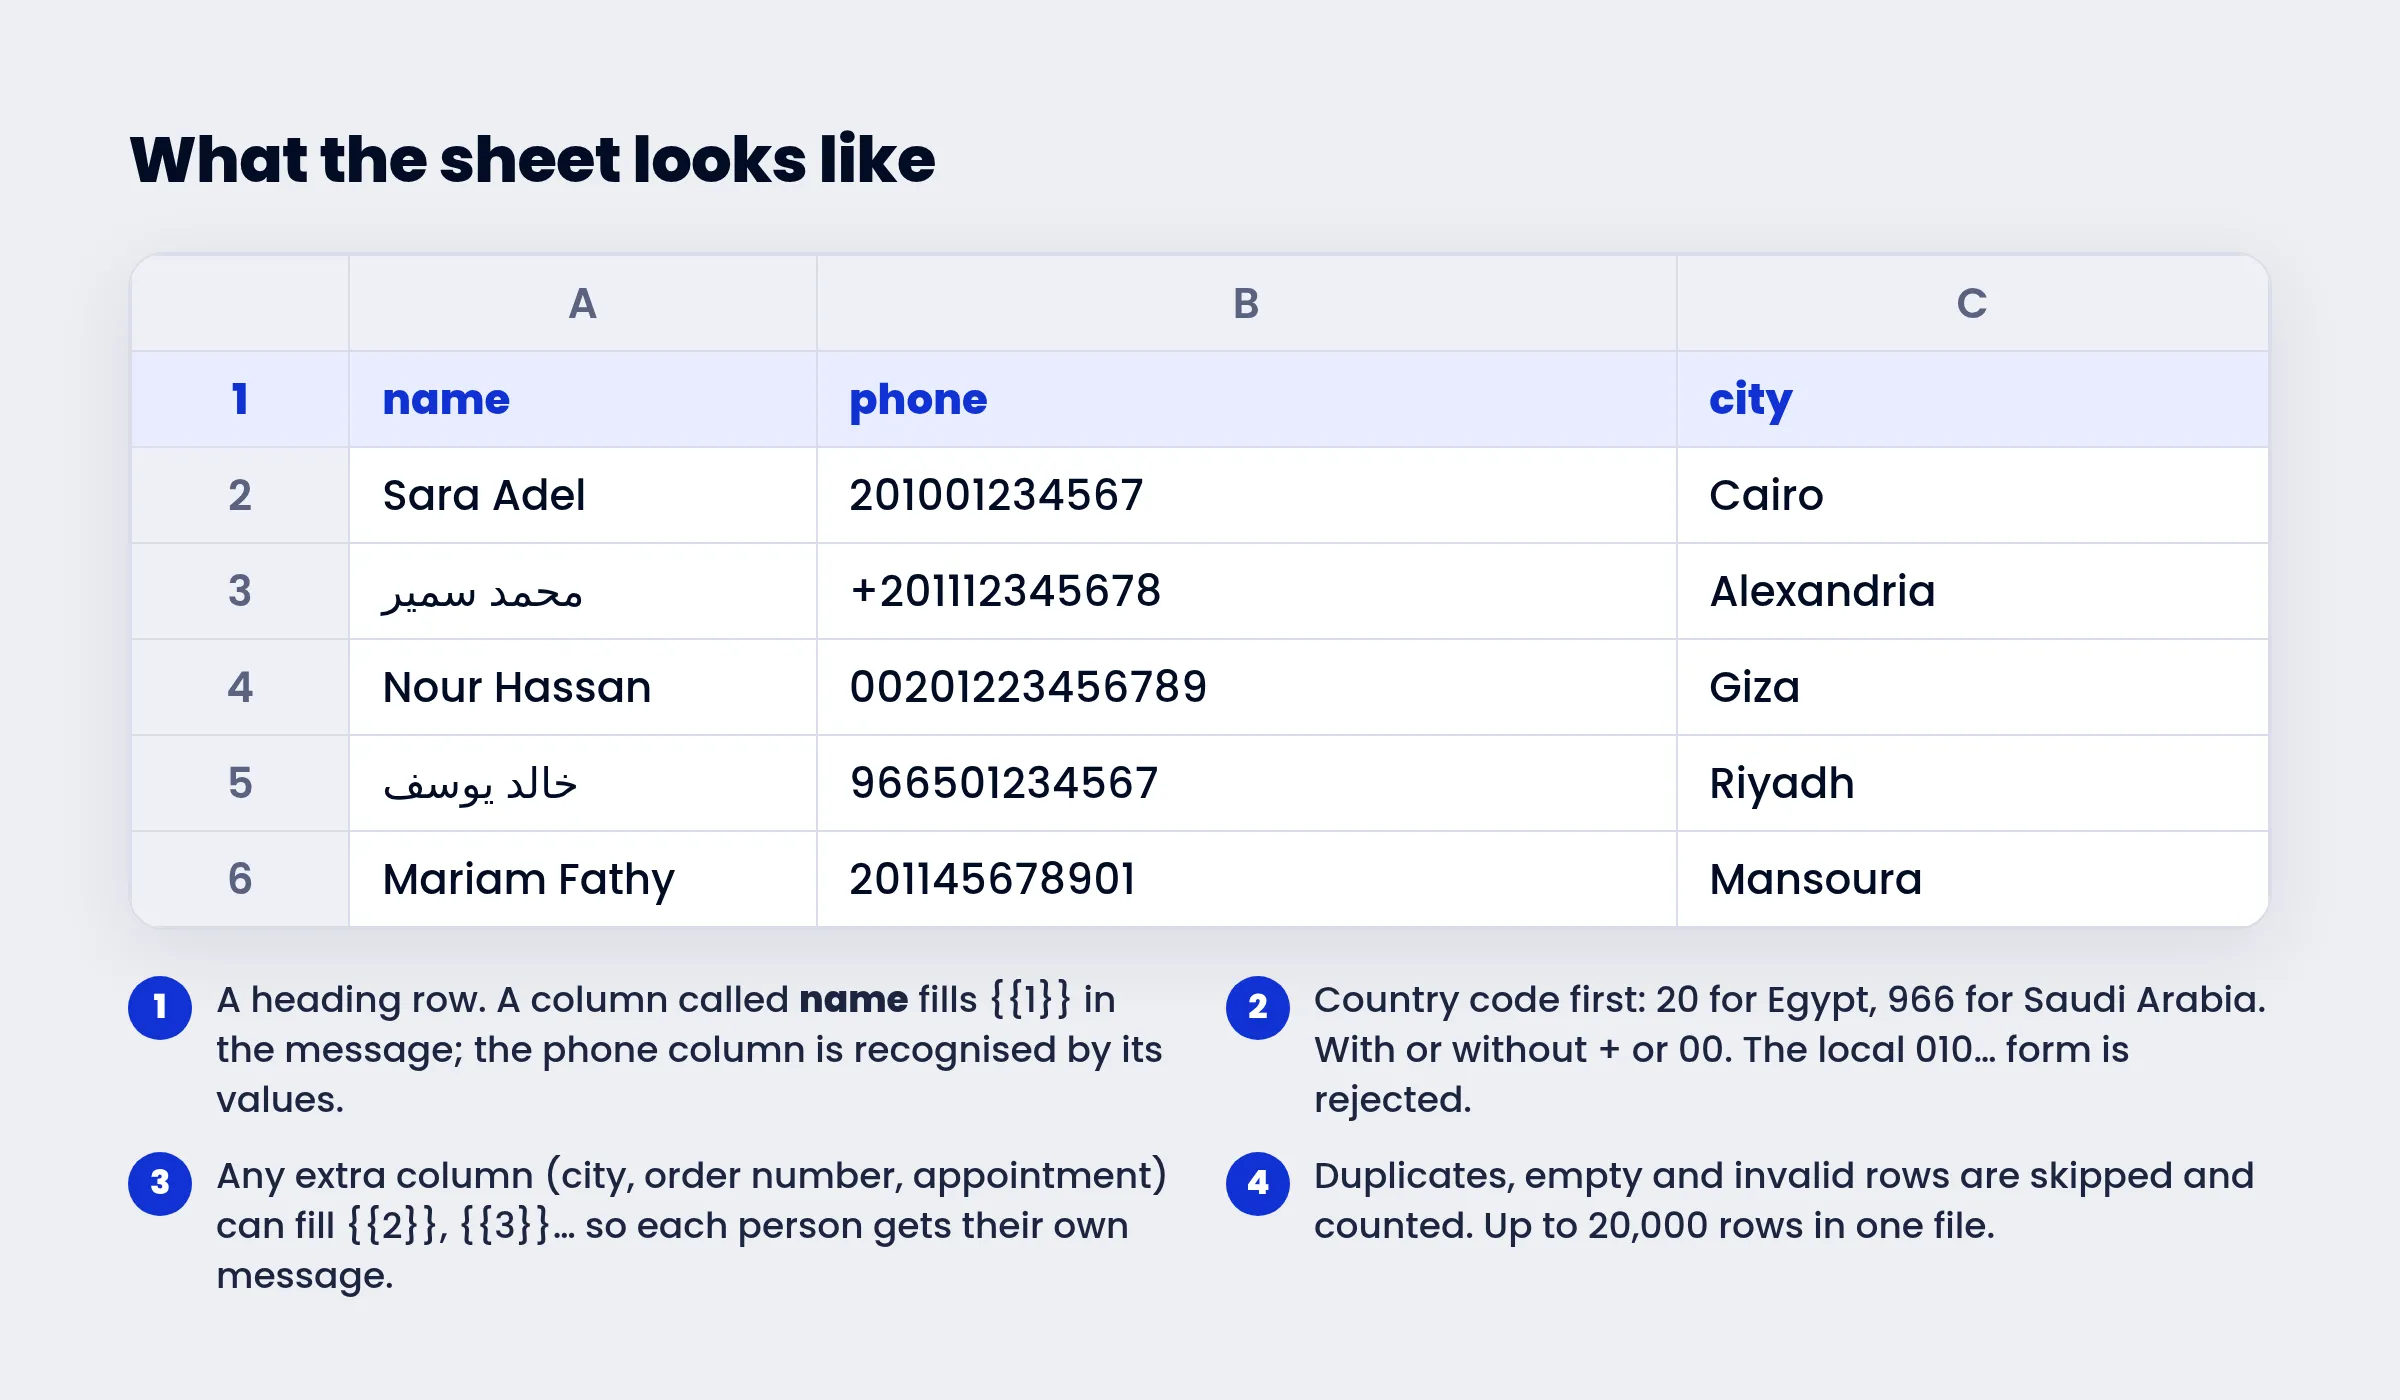The height and width of the screenshot is (1400, 2400).
Task: Click the 'What the sheet looks like' title
Action: tap(533, 160)
